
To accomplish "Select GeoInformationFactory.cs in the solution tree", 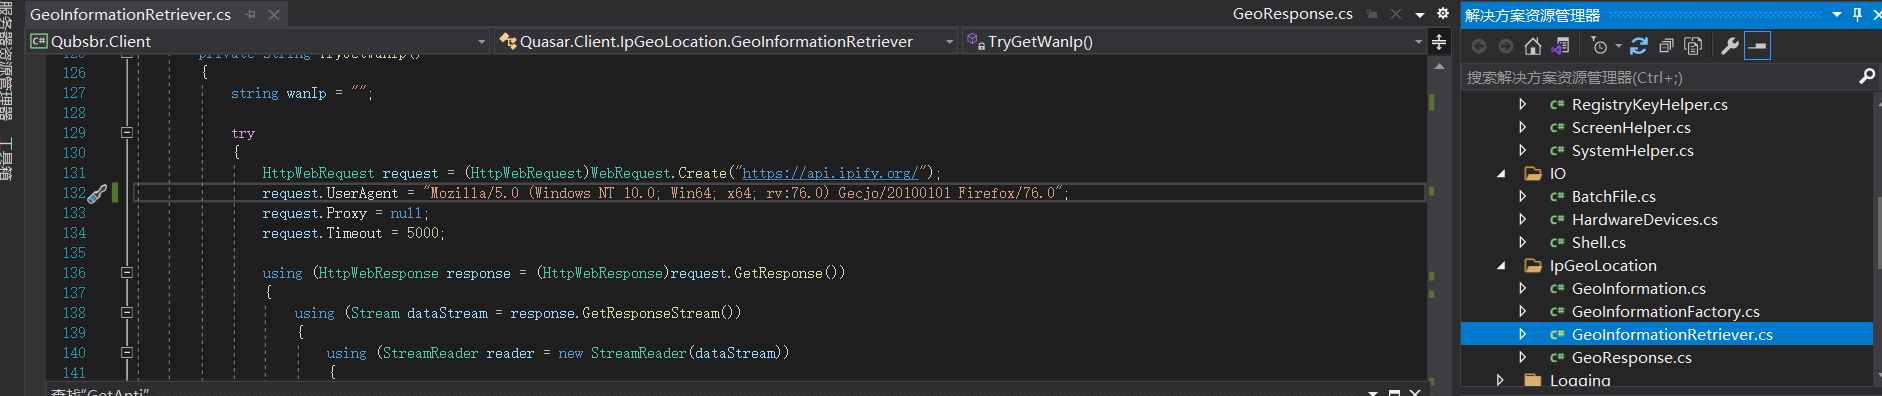I will click(1665, 312).
